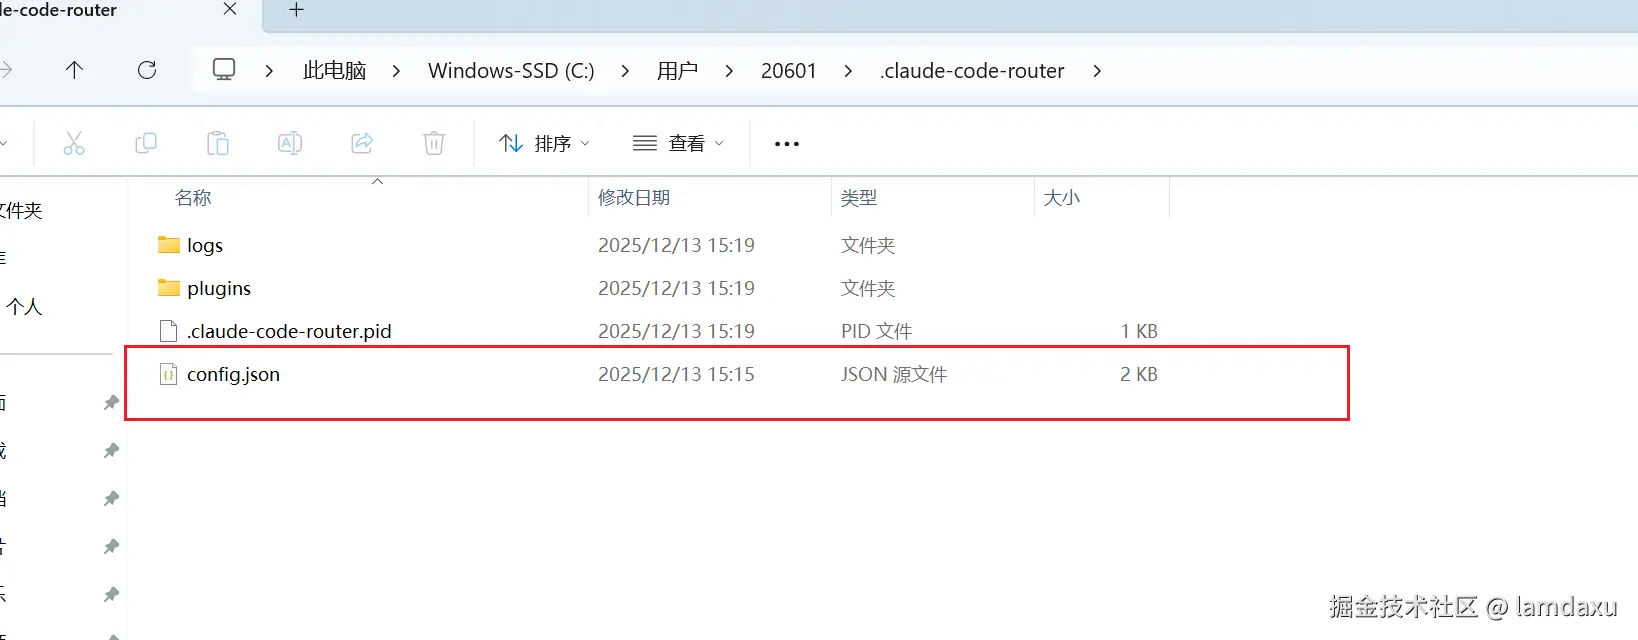
Task: Expand chevron after 用户 breadcrumb
Action: [x=729, y=71]
